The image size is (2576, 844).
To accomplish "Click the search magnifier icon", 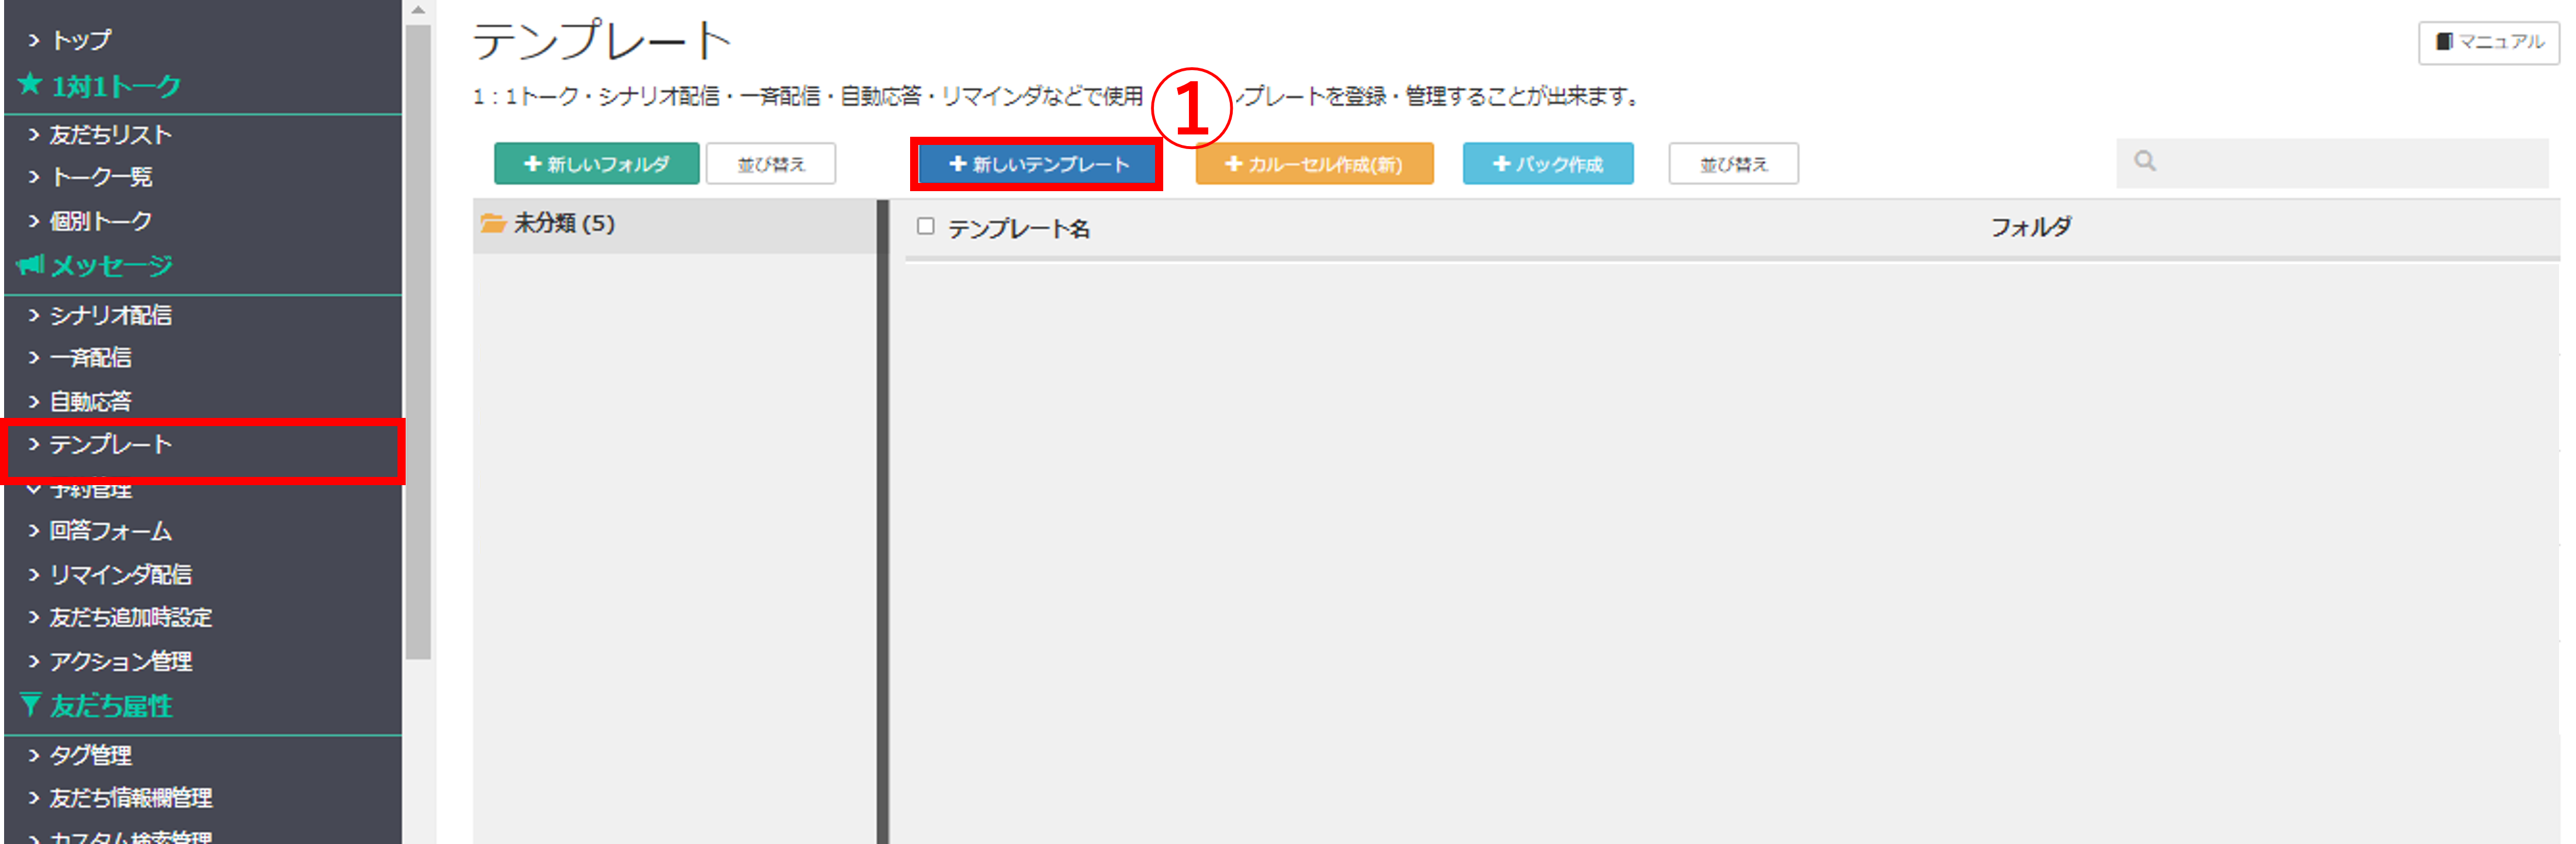I will pos(2145,161).
